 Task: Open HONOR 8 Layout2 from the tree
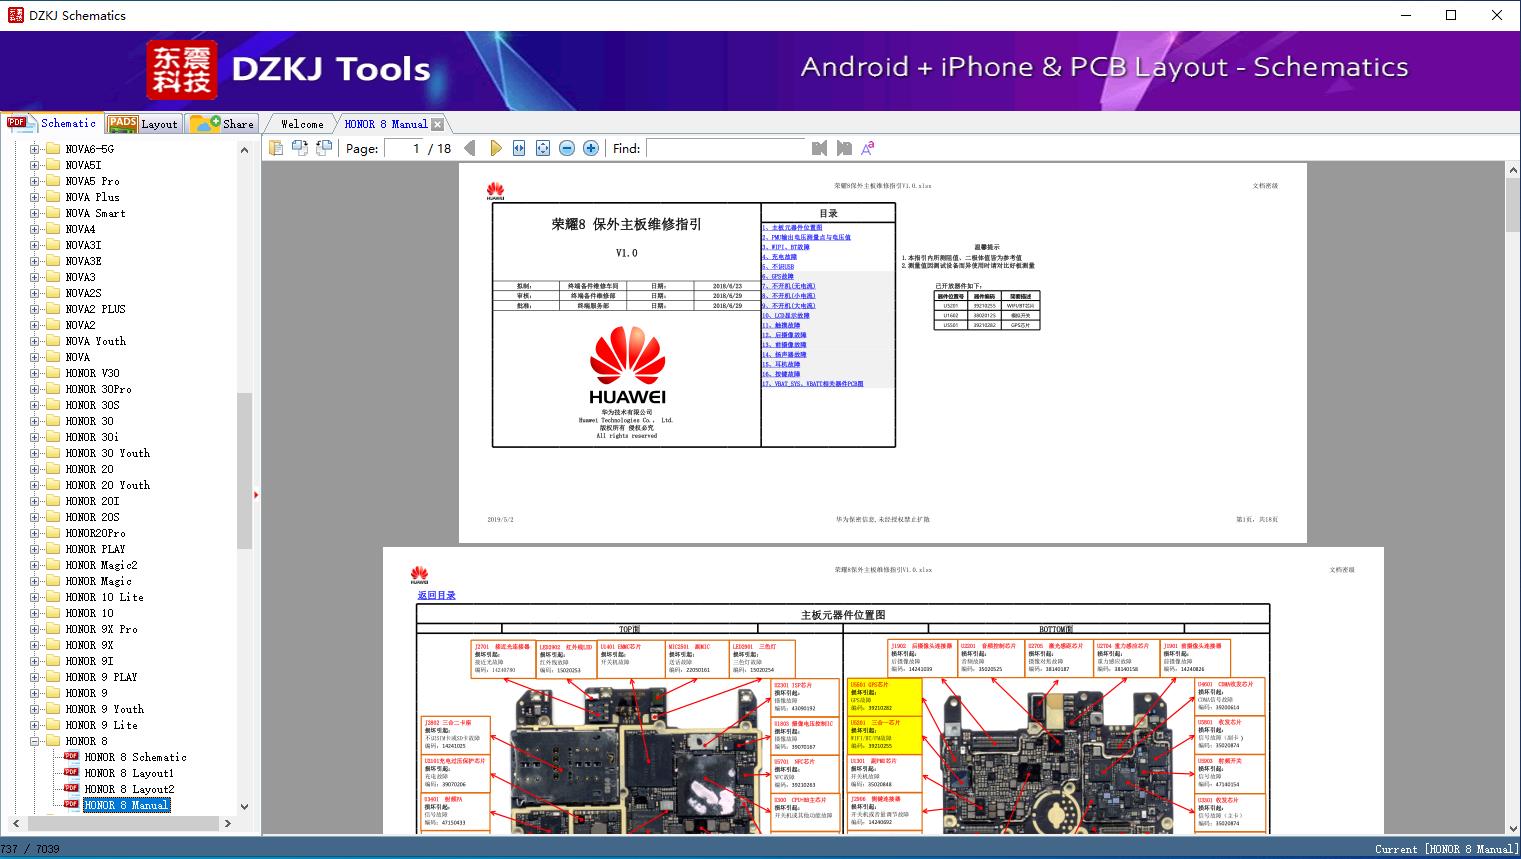tap(129, 789)
